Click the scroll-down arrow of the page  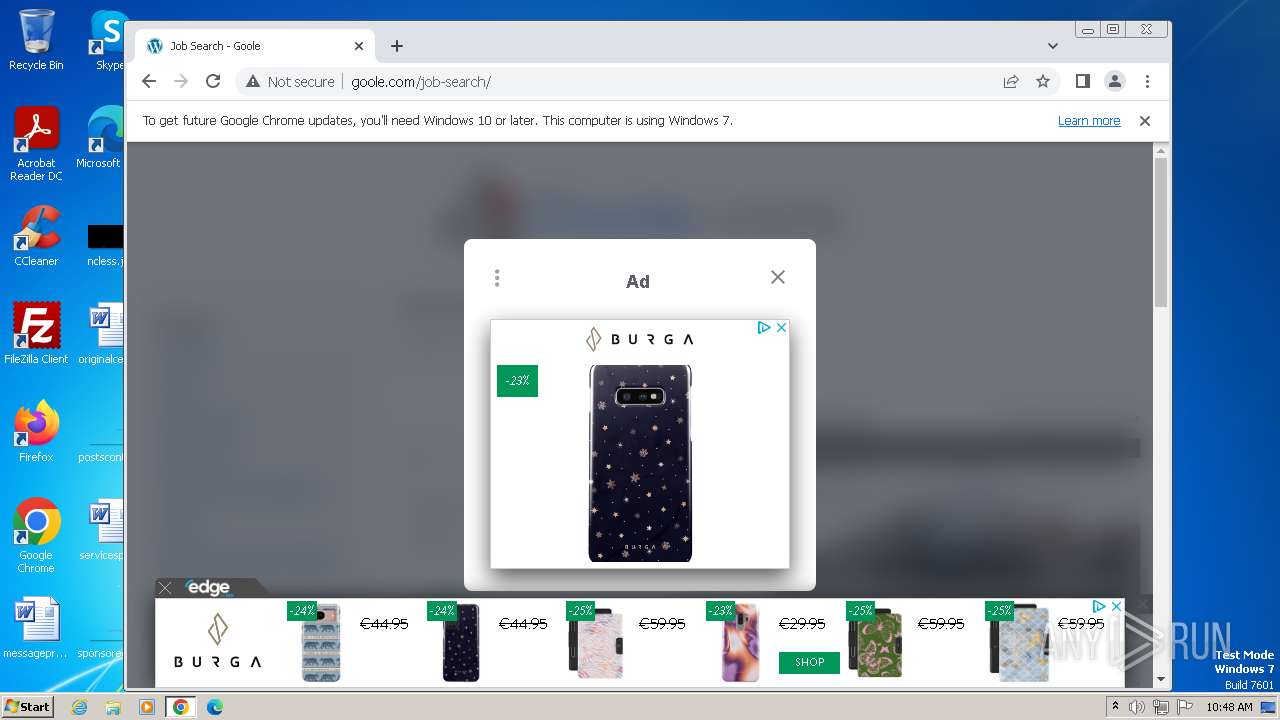tap(1161, 680)
